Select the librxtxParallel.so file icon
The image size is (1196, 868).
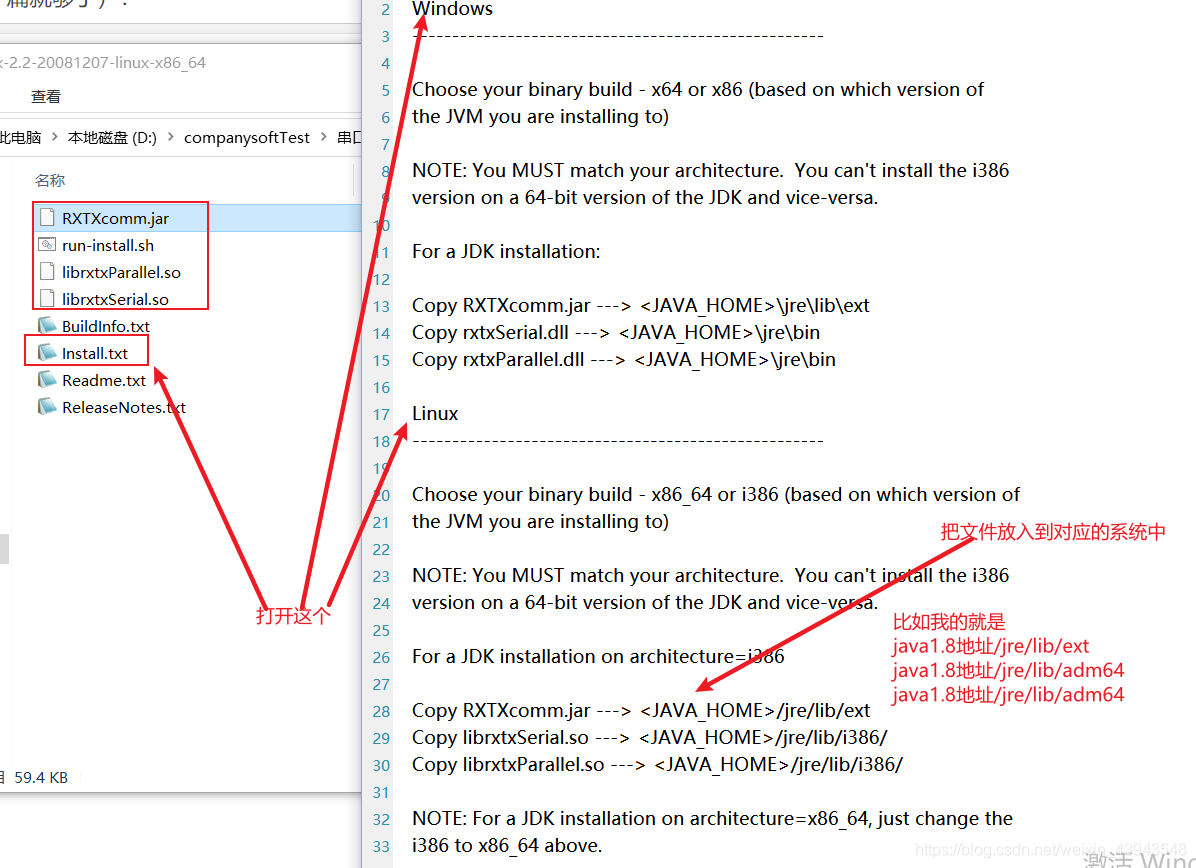pyautogui.click(x=47, y=272)
